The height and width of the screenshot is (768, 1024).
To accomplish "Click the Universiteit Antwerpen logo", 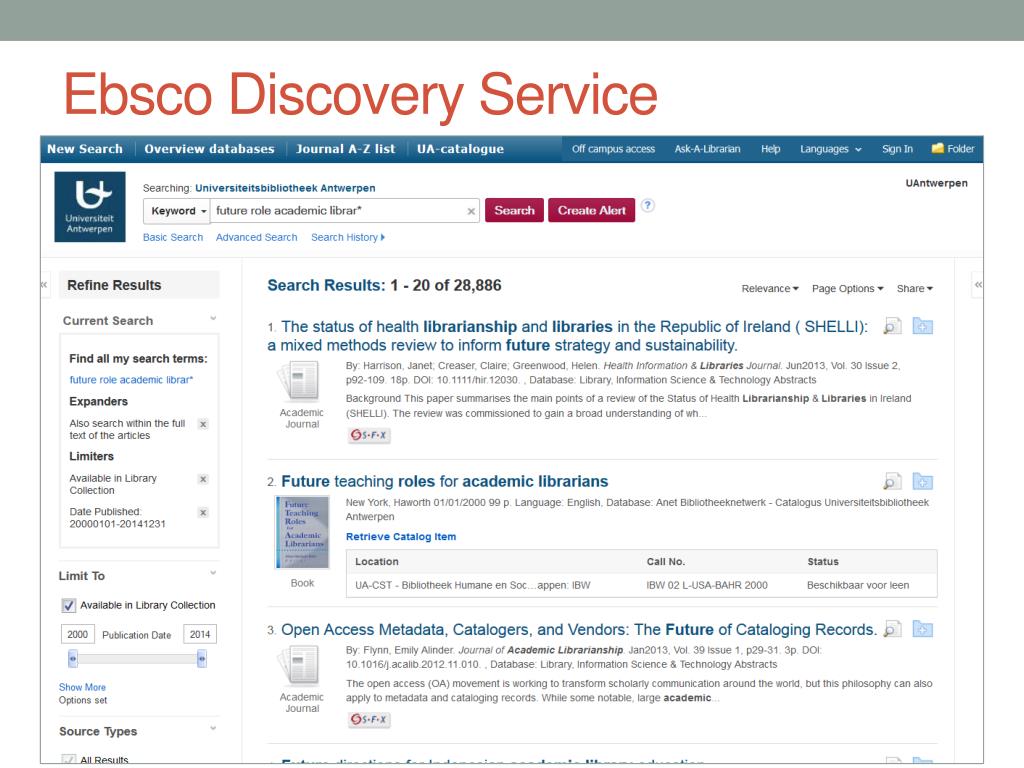I will [x=89, y=207].
